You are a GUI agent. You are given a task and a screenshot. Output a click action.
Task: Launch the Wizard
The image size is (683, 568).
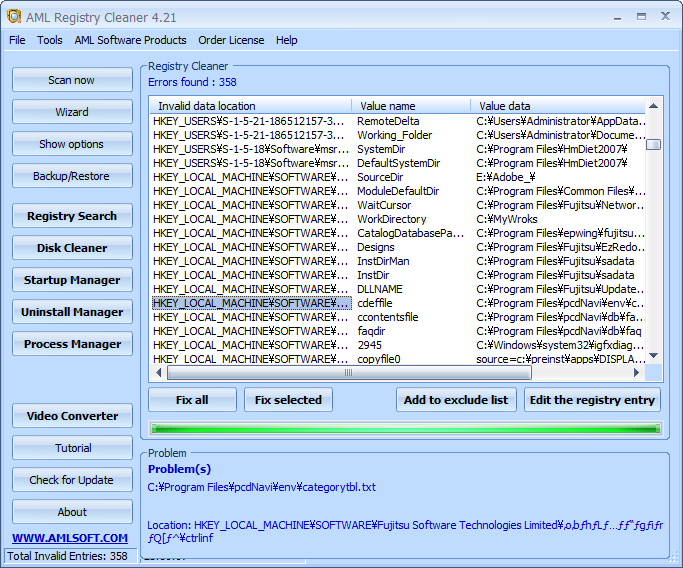coord(72,112)
